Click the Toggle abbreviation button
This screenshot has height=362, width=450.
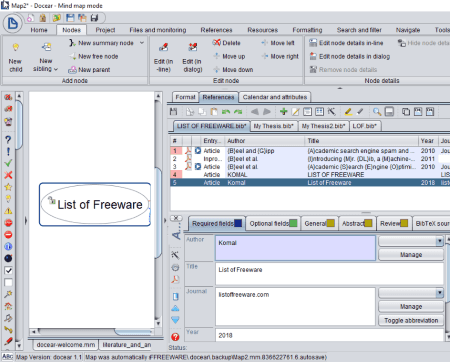pyautogui.click(x=411, y=320)
